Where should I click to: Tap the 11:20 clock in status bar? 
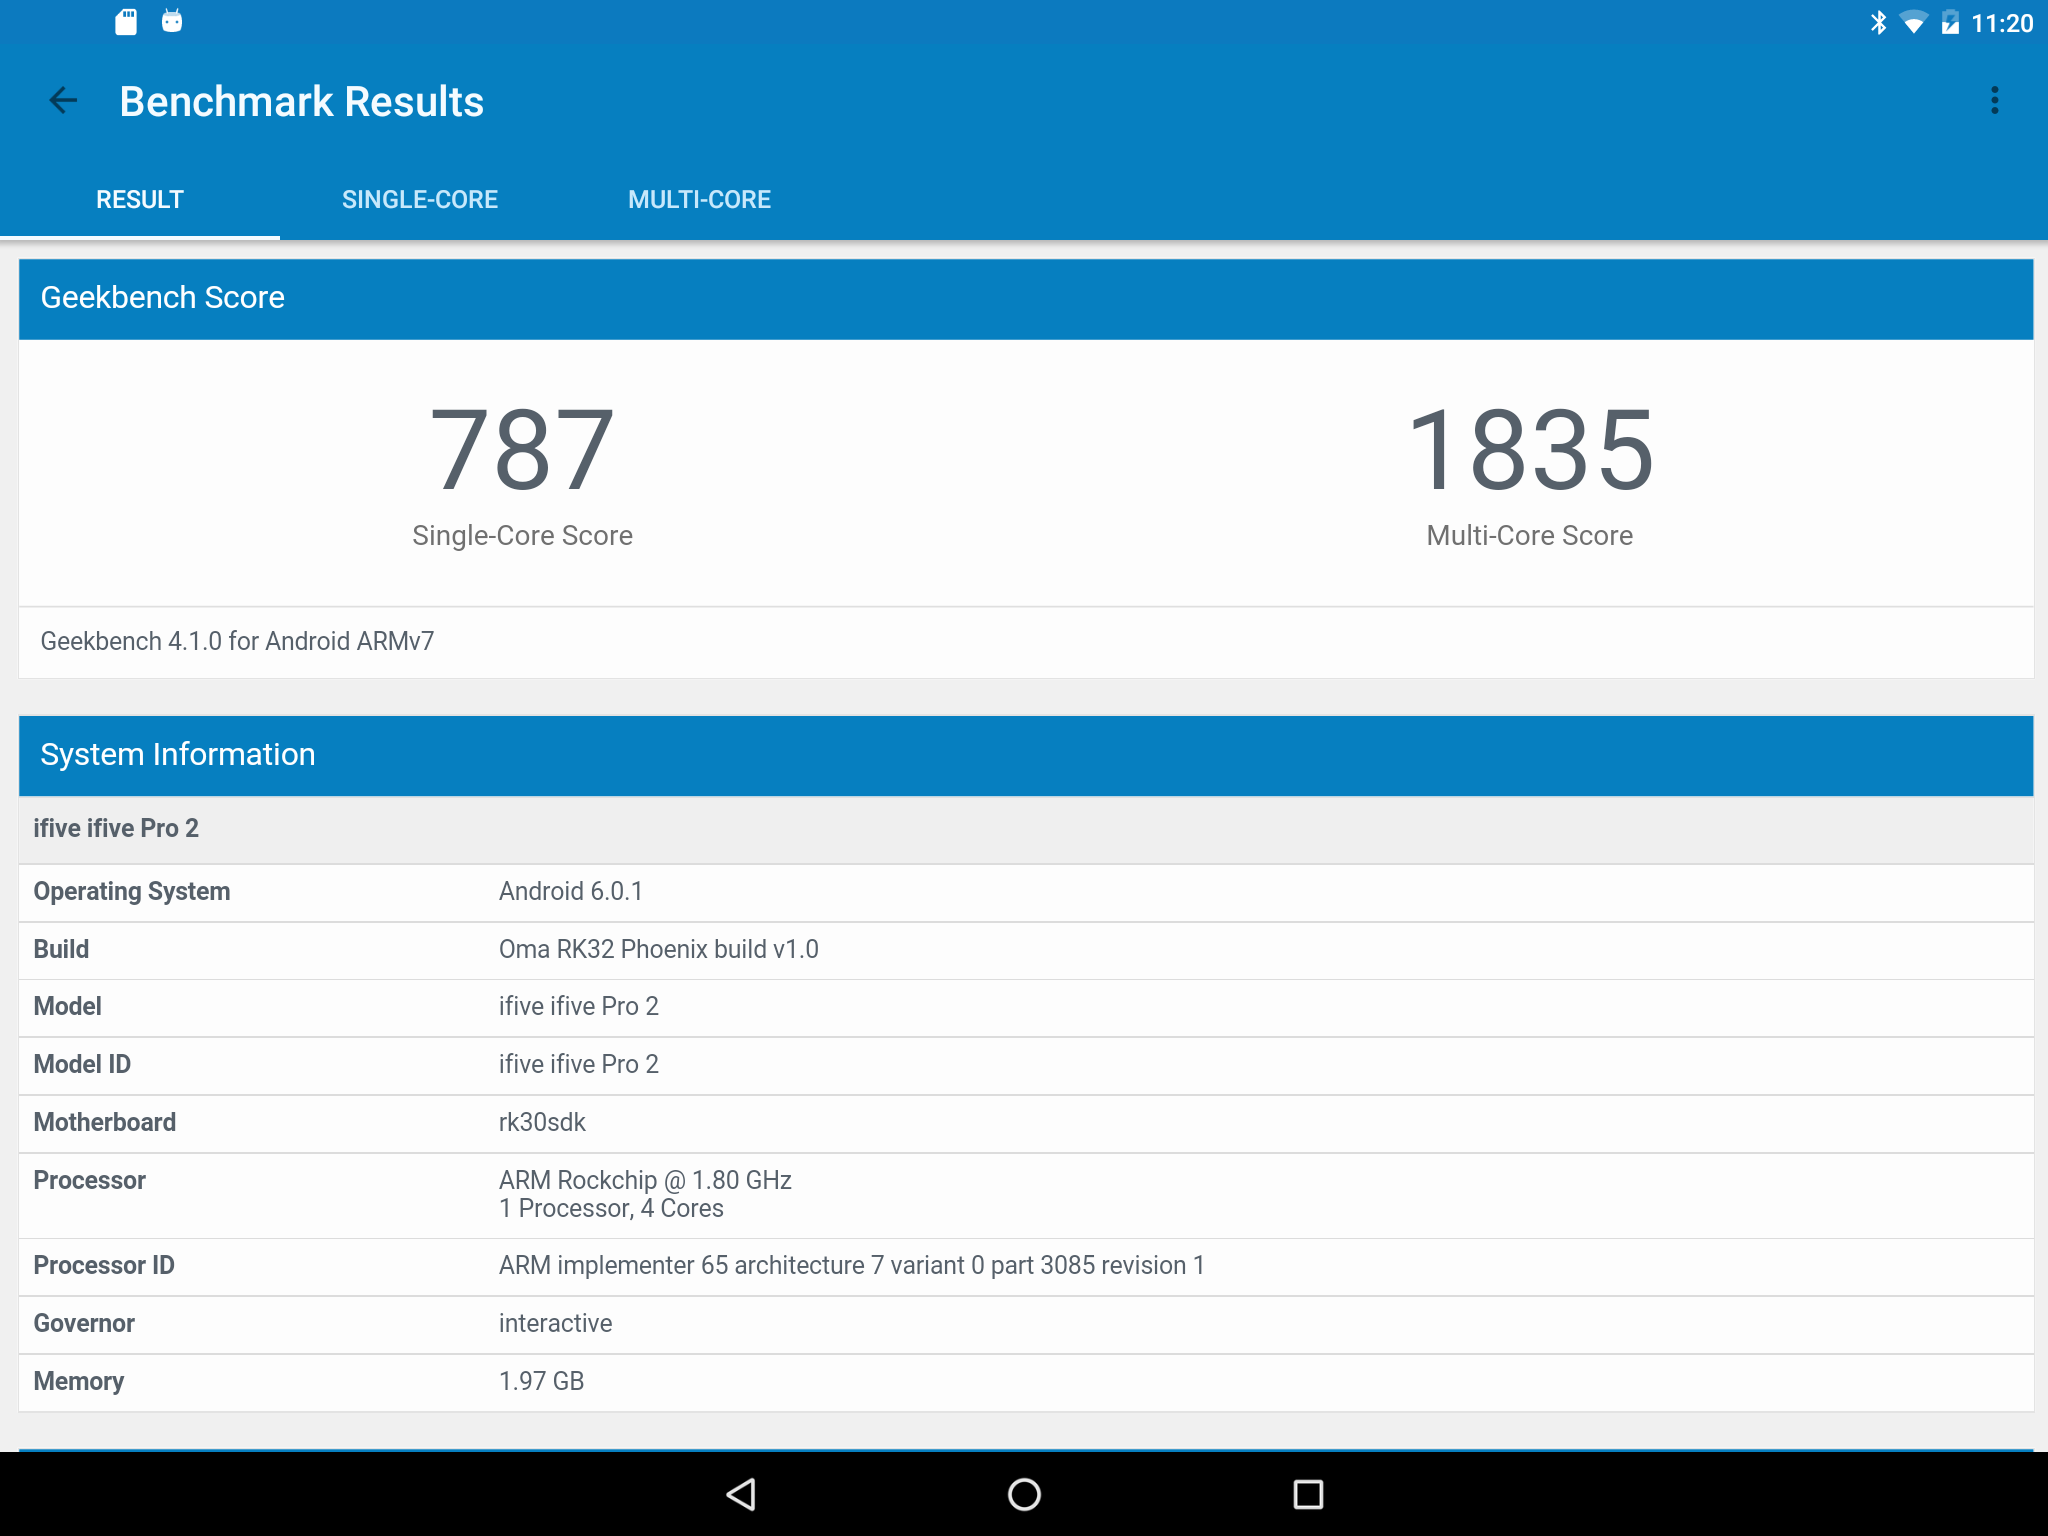[2002, 23]
